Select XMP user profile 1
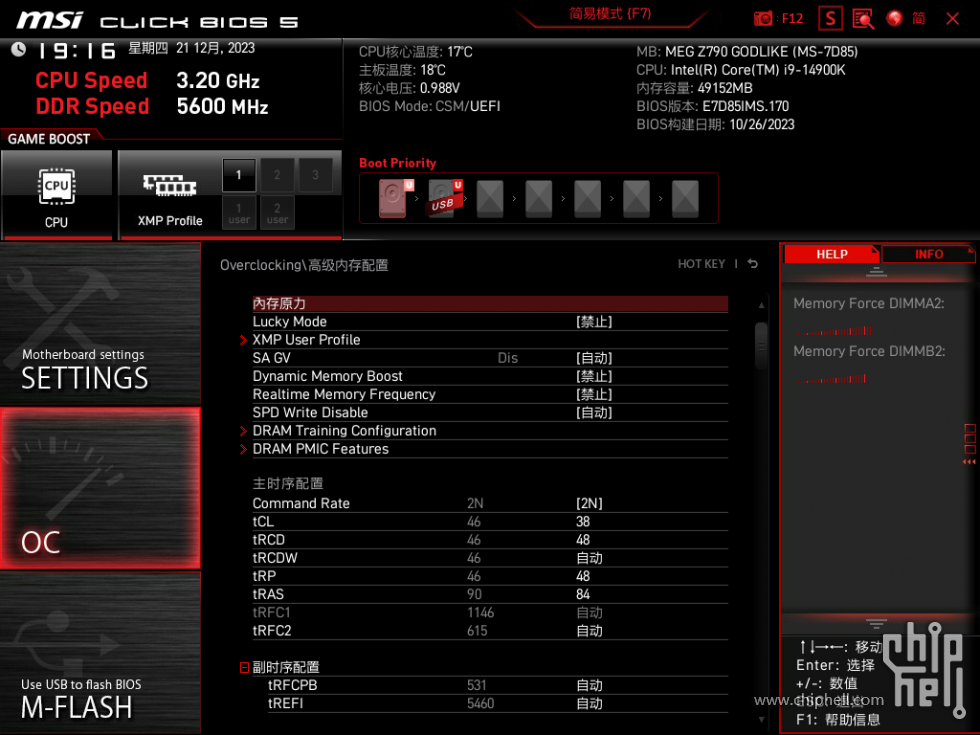The width and height of the screenshot is (980, 735). pyautogui.click(x=239, y=212)
